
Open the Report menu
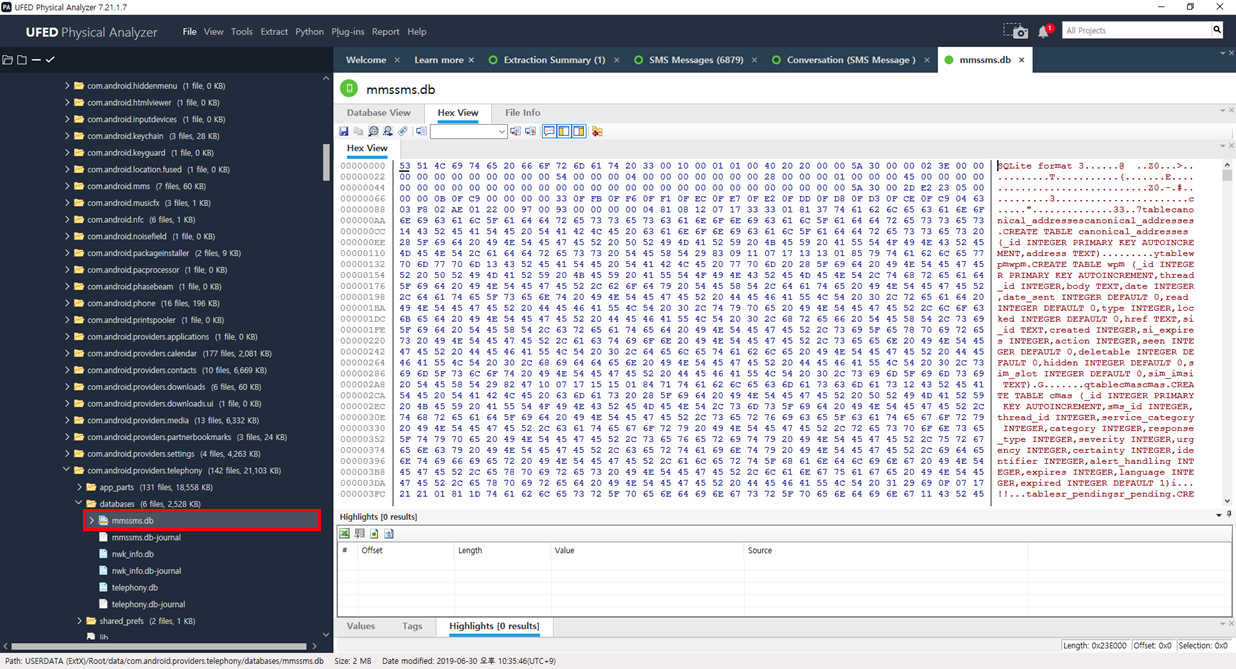tap(385, 32)
